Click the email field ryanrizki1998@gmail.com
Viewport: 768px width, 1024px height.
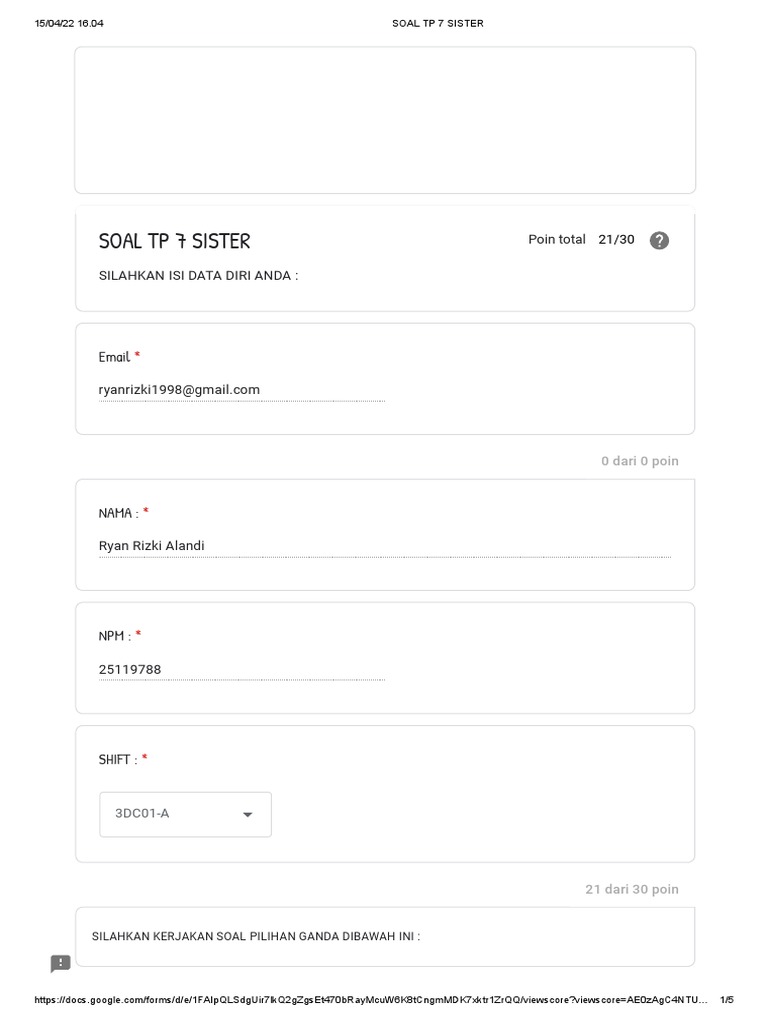180,390
